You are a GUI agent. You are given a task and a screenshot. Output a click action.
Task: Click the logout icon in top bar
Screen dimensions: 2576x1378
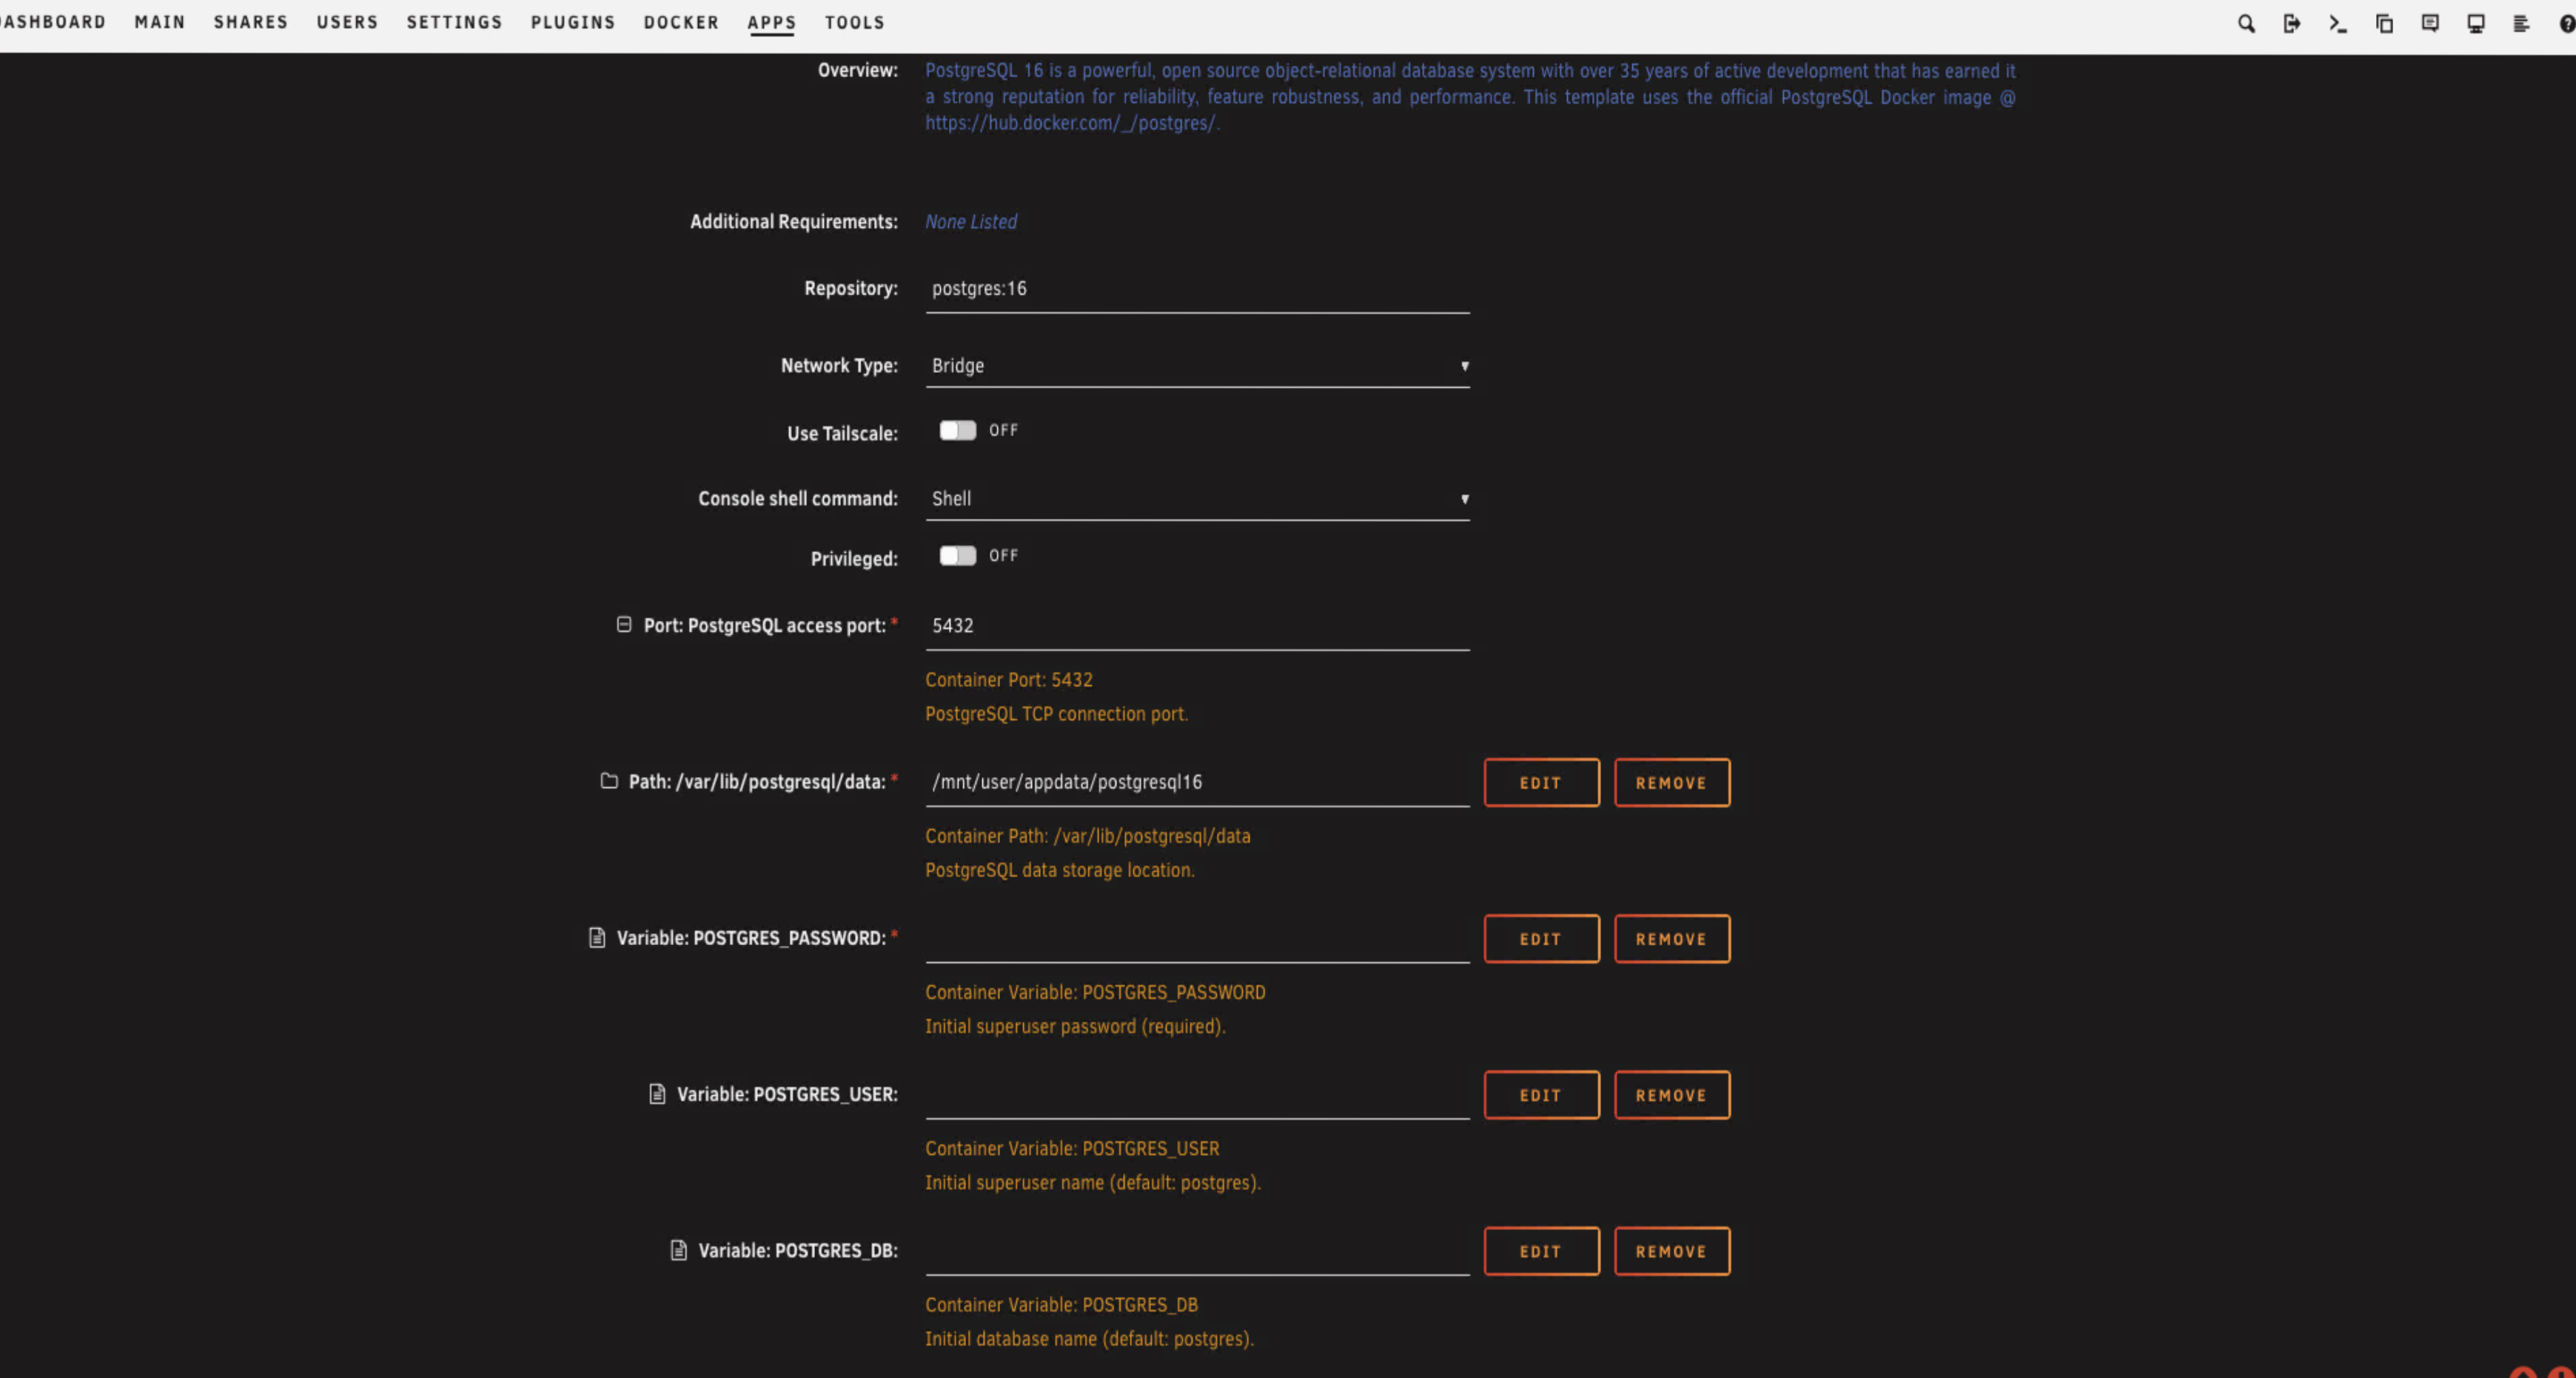(x=2292, y=23)
